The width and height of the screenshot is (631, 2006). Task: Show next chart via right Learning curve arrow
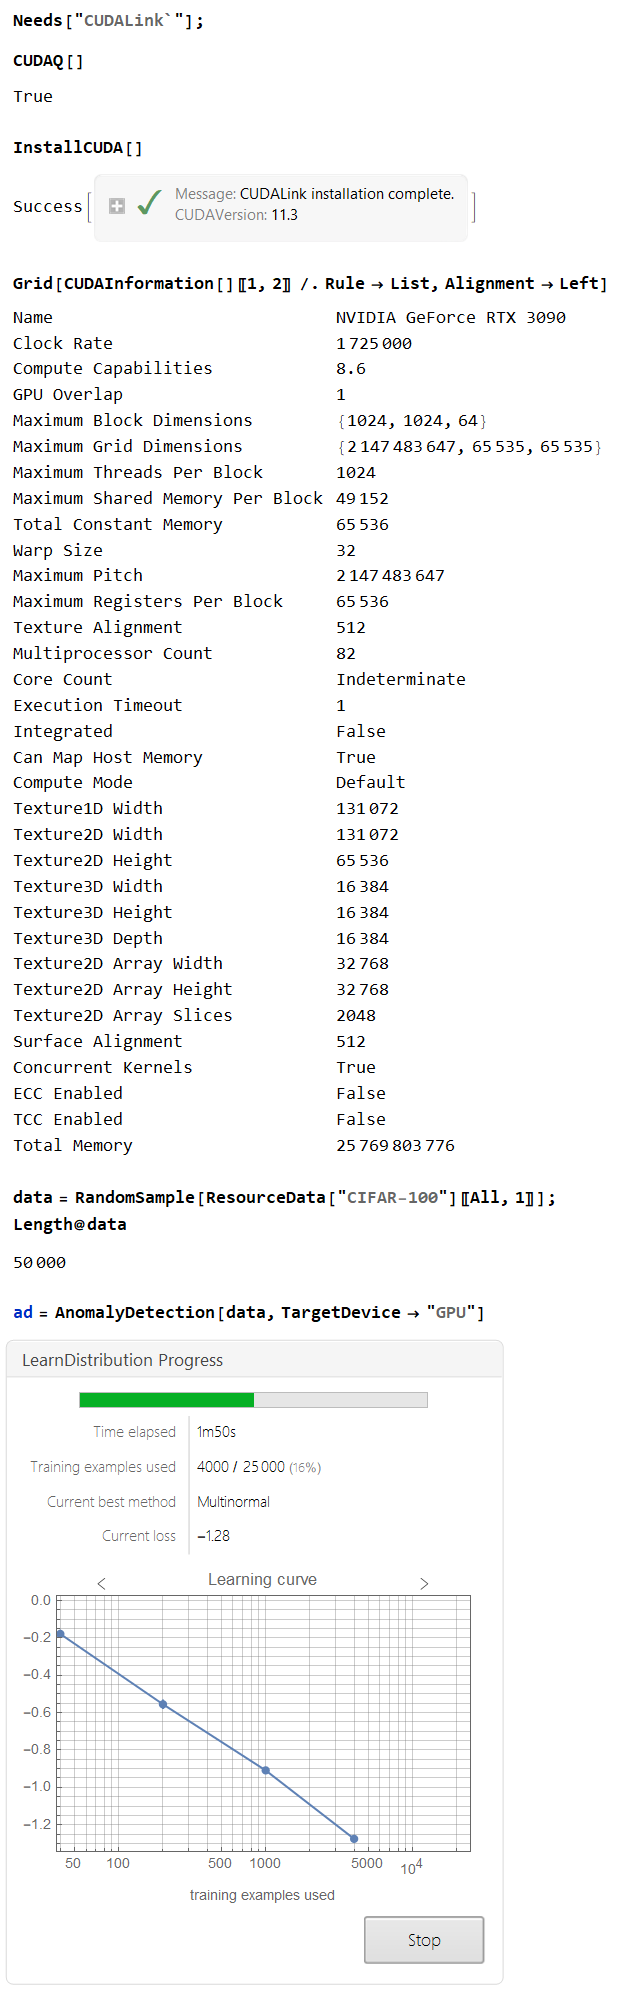tap(424, 1583)
